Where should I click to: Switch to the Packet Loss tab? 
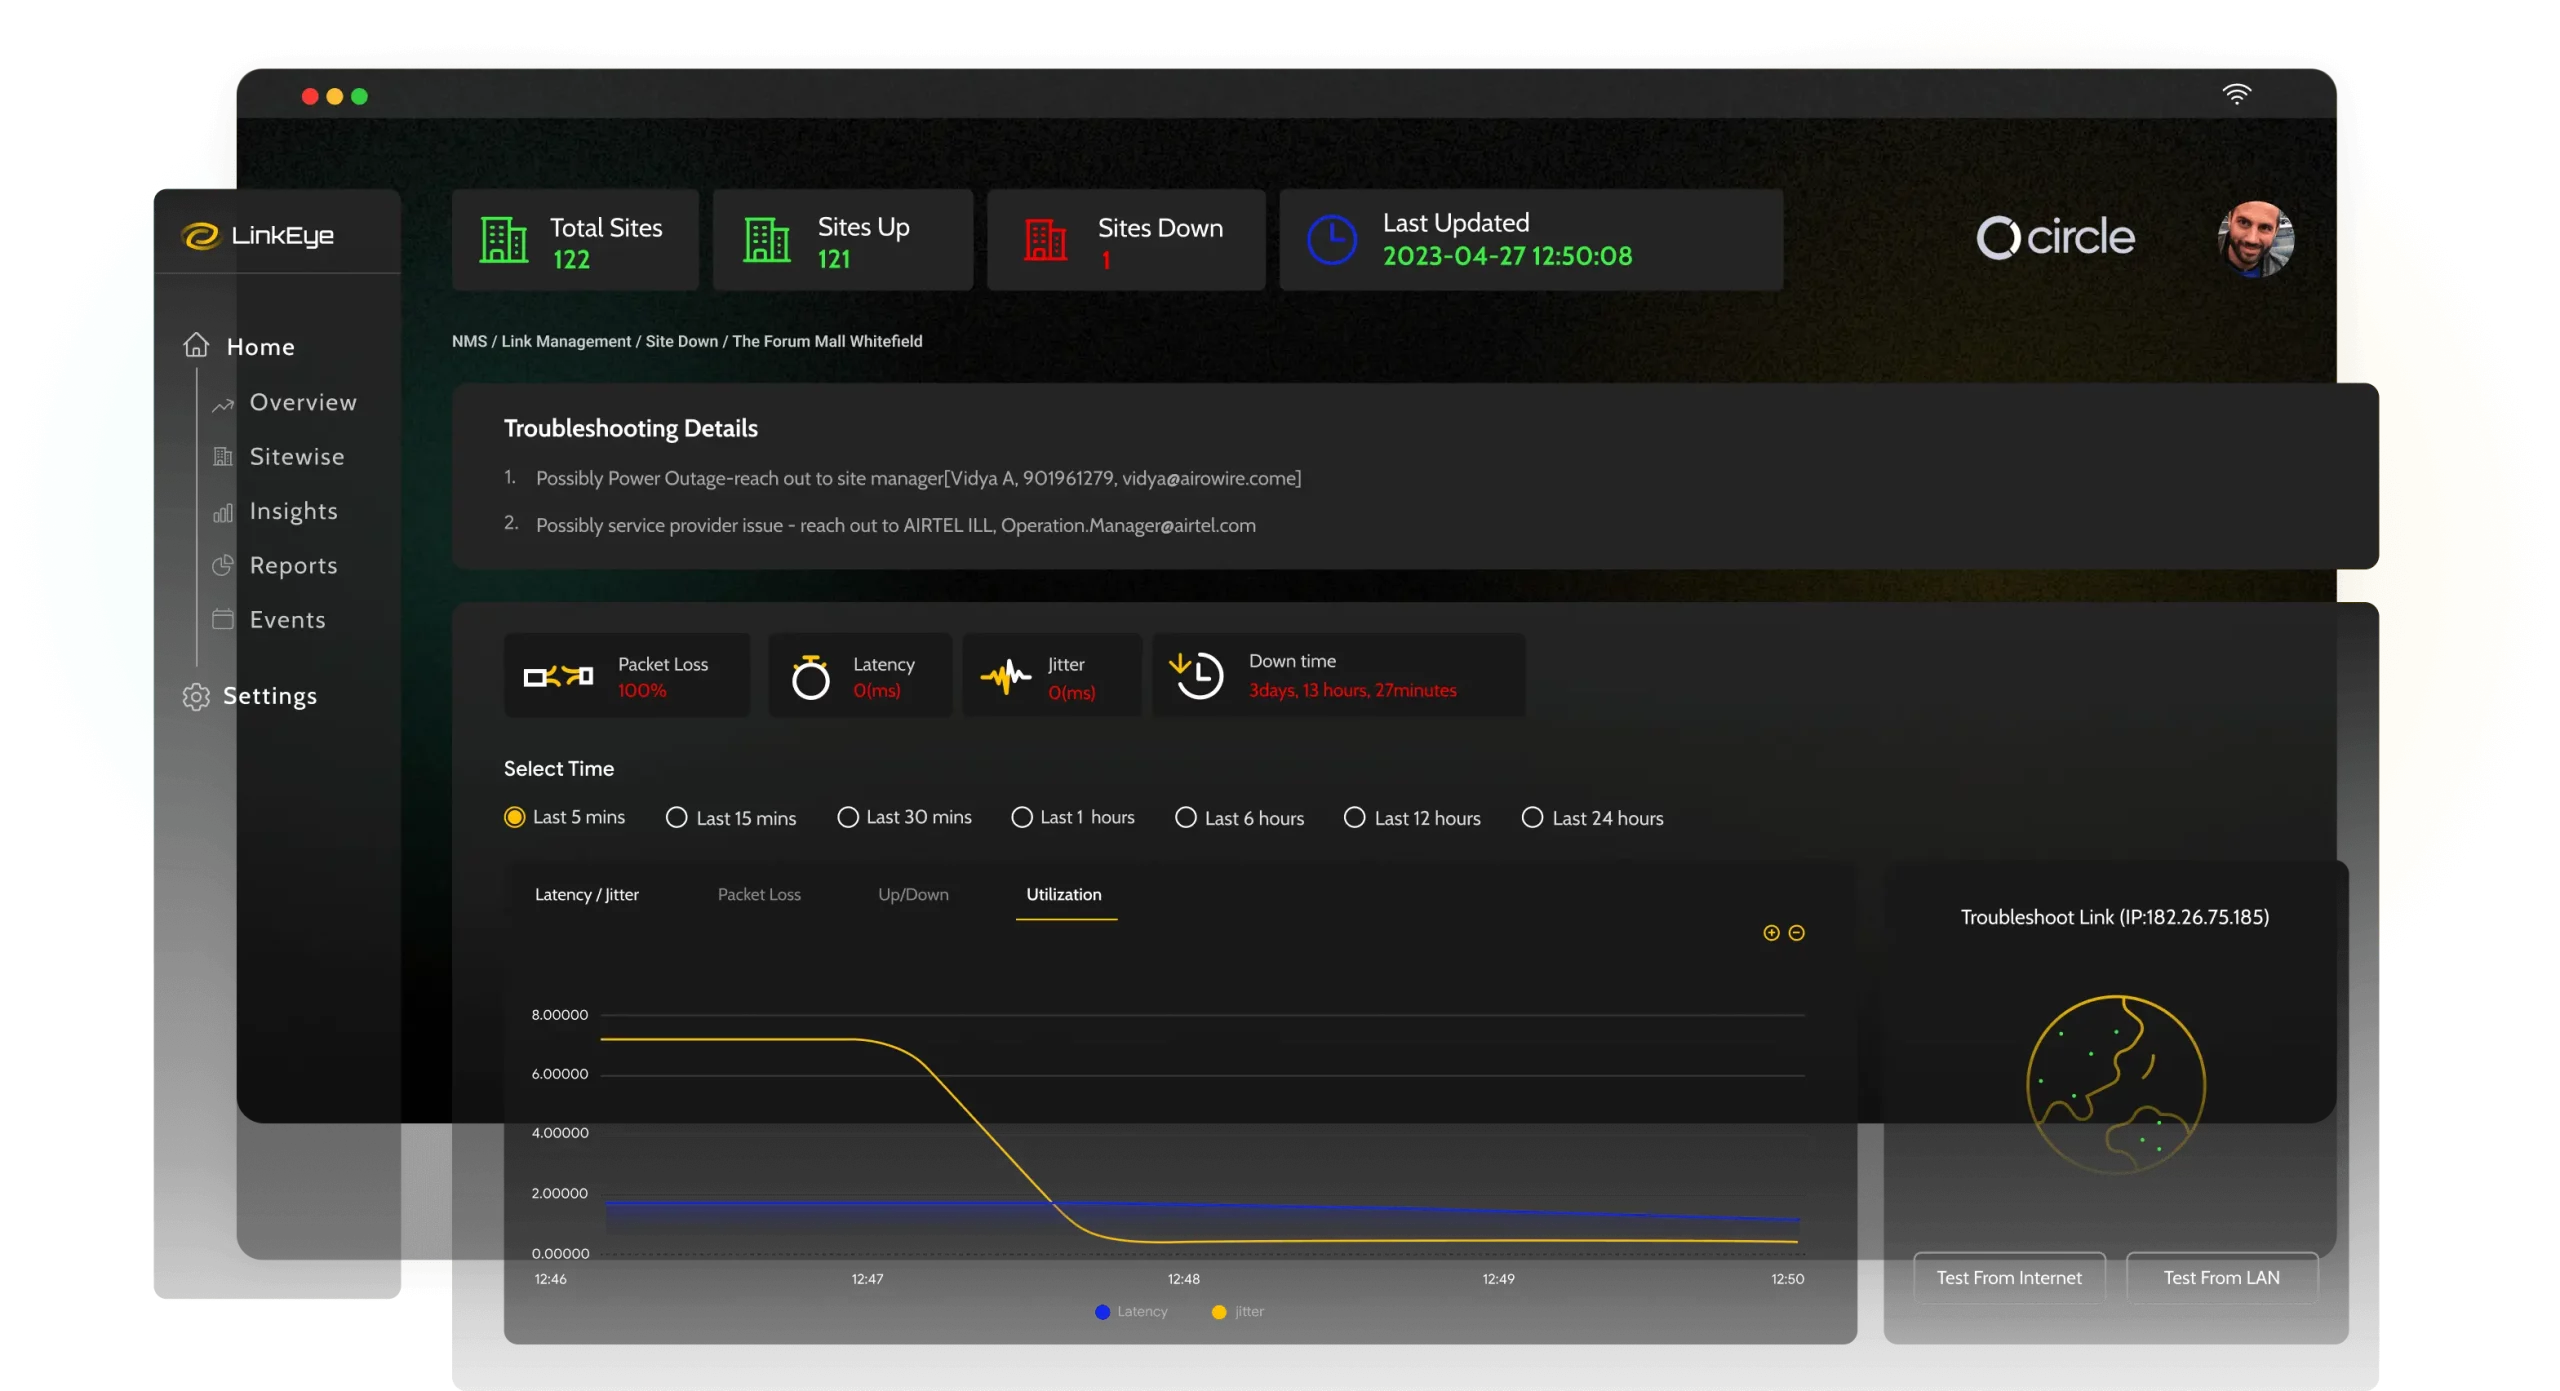(x=759, y=894)
